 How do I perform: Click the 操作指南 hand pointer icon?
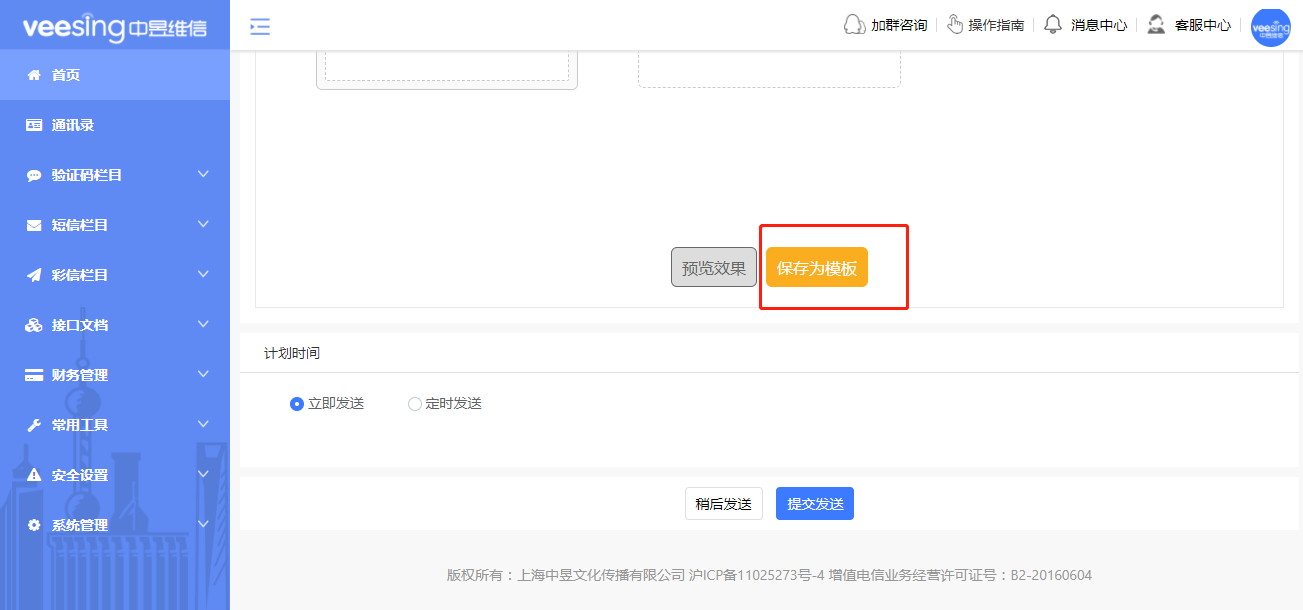pyautogui.click(x=955, y=25)
